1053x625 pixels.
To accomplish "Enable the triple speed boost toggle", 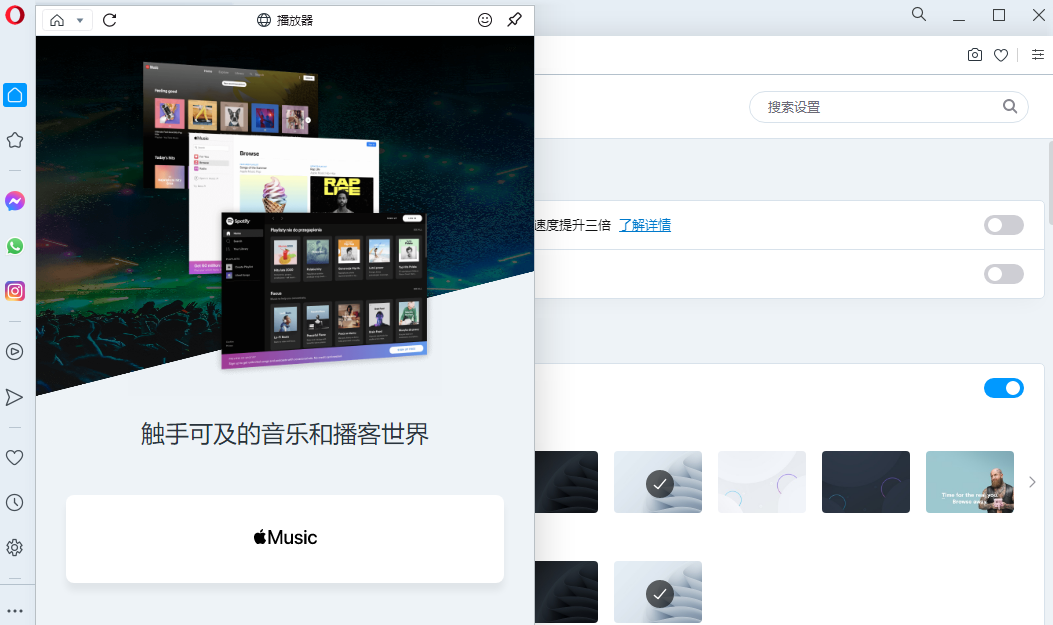I will click(1003, 225).
